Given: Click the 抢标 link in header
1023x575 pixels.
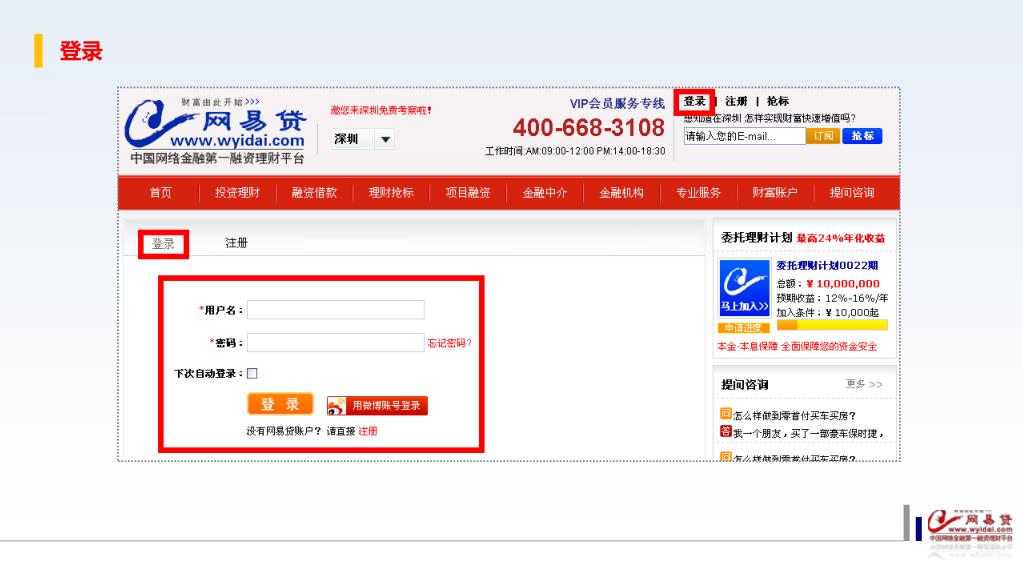Looking at the screenshot, I should pos(778,101).
